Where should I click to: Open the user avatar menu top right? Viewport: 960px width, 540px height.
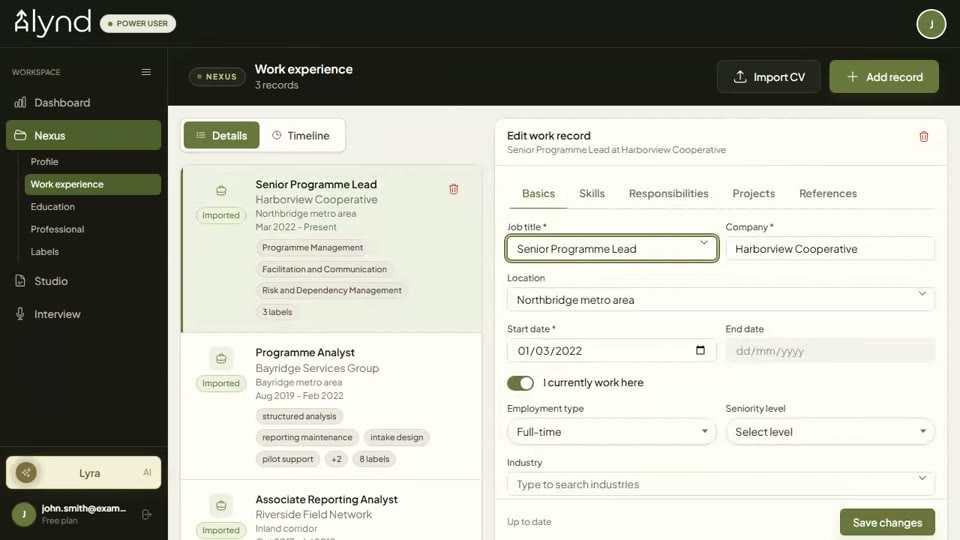point(931,24)
